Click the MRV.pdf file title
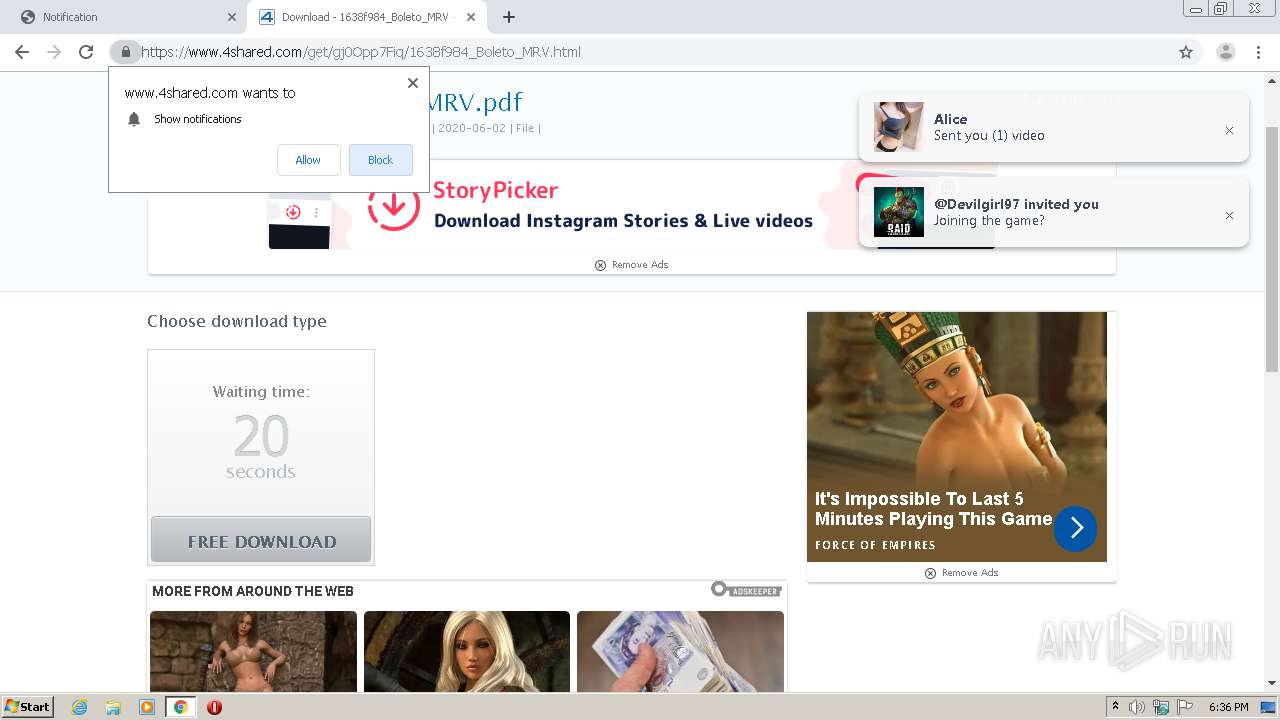Viewport: 1280px width, 720px height. tap(474, 102)
